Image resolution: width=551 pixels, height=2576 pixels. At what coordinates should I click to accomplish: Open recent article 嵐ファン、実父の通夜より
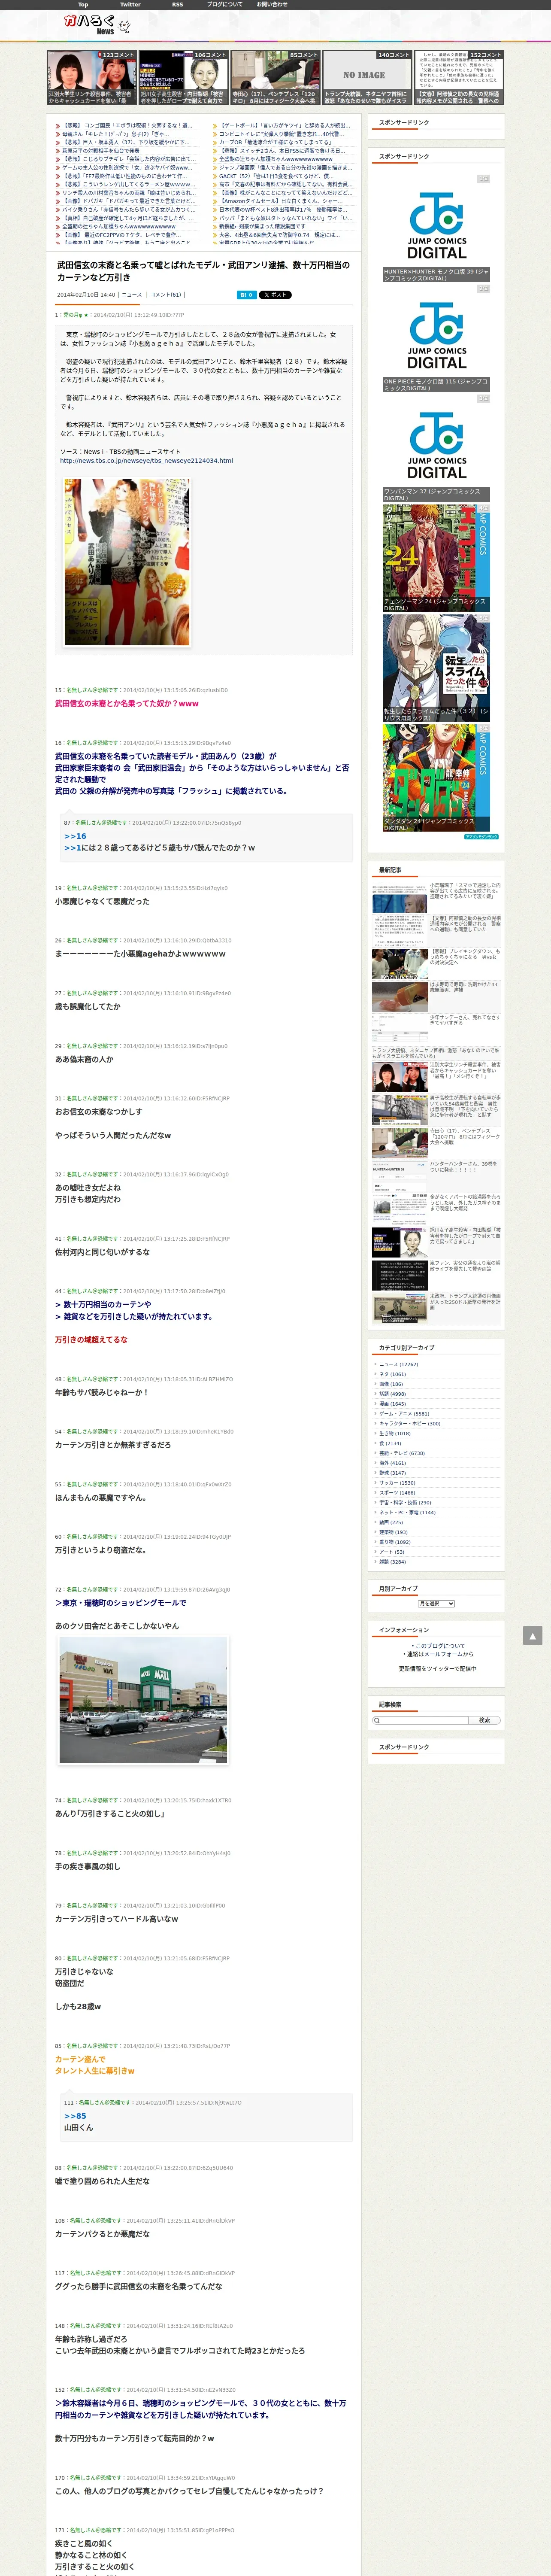tap(465, 1266)
